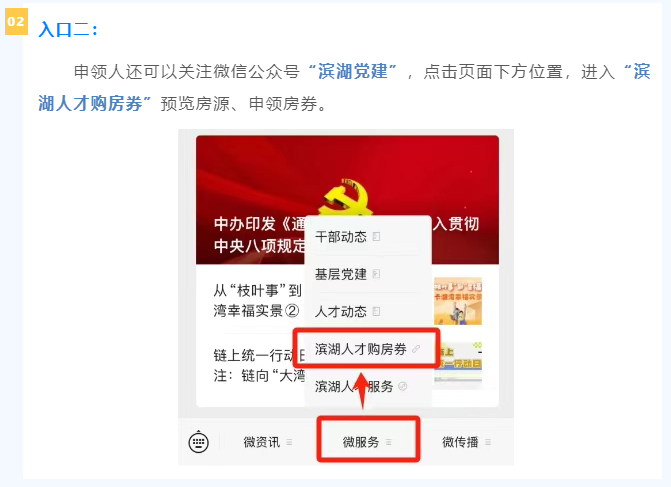The image size is (671, 487).
Task: Click the keyboard toggle icon
Action: tap(199, 442)
